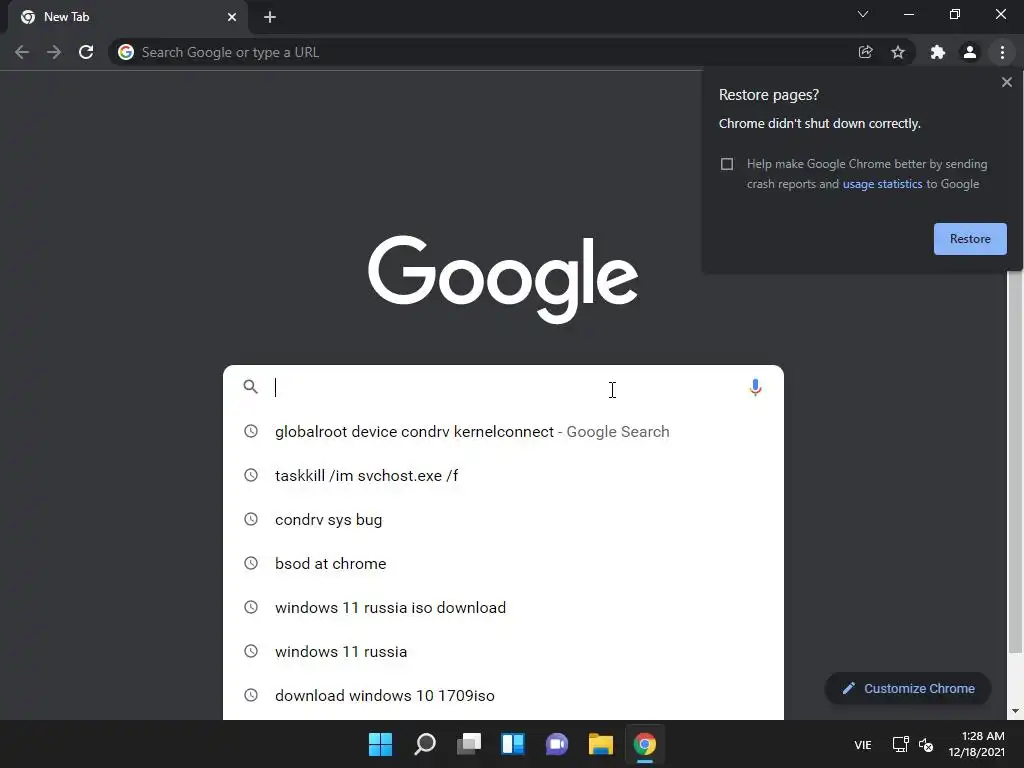Click the scrollbar down arrow
This screenshot has width=1024, height=768.
coord(1015,711)
